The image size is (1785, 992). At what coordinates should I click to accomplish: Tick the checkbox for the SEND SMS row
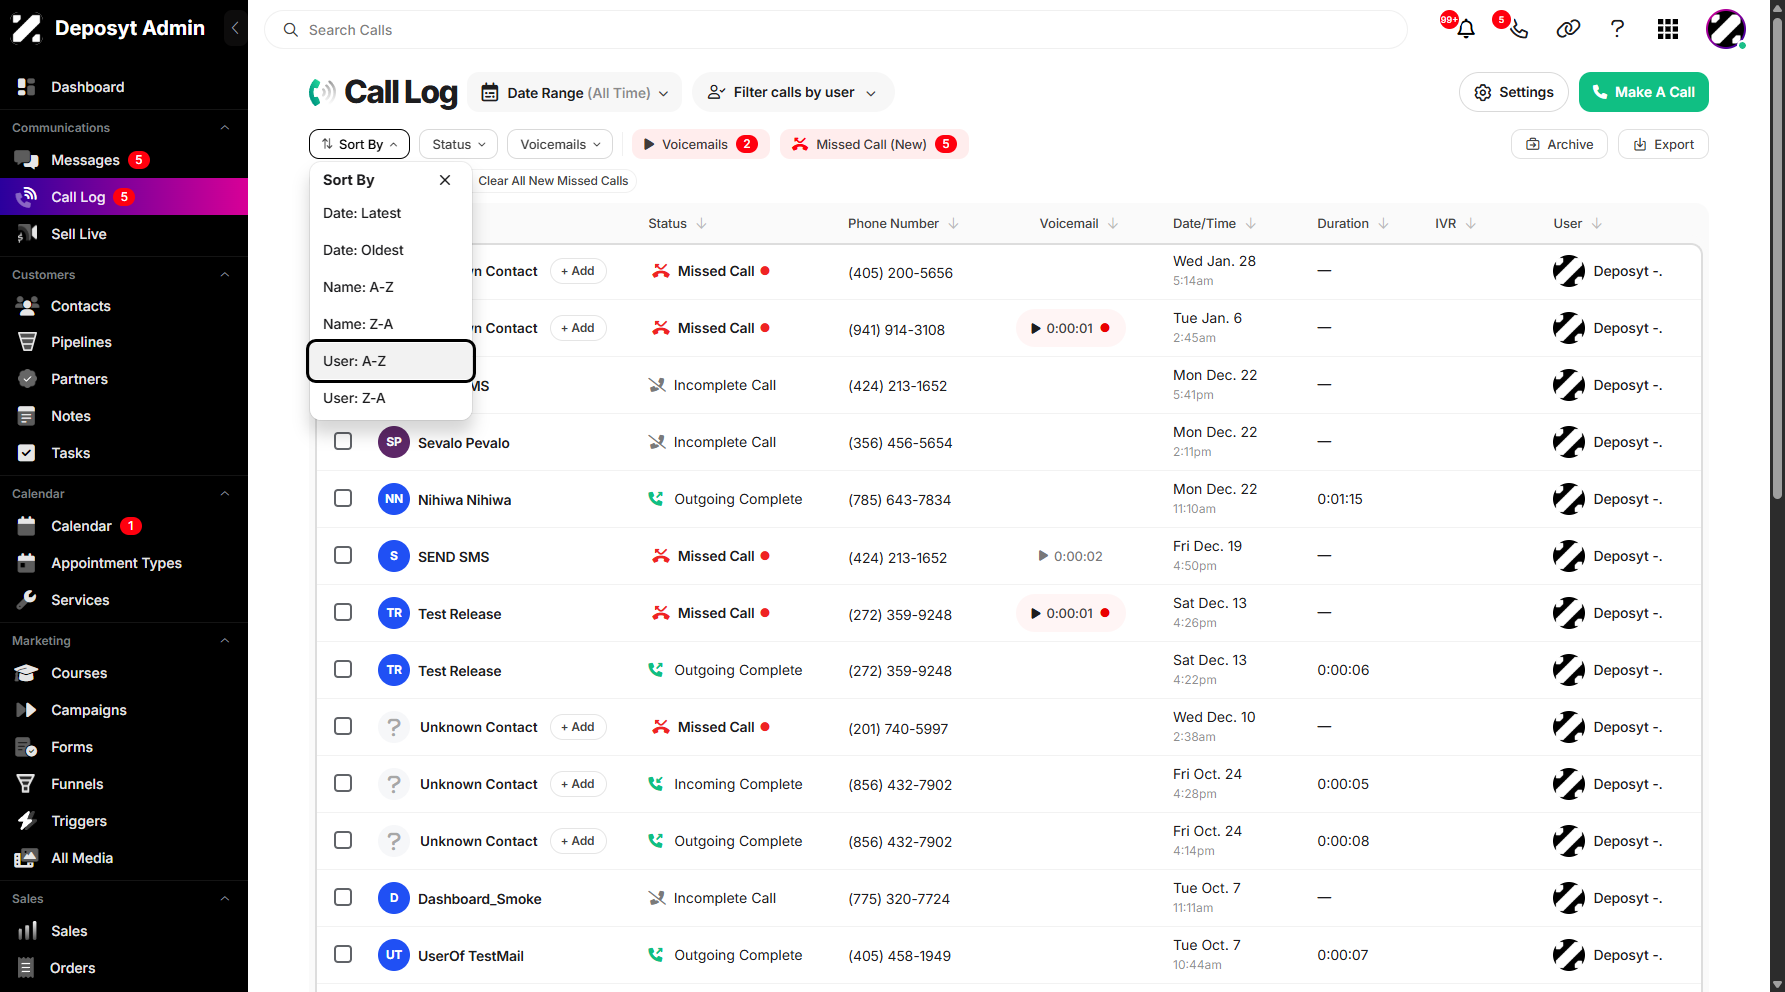pos(343,555)
